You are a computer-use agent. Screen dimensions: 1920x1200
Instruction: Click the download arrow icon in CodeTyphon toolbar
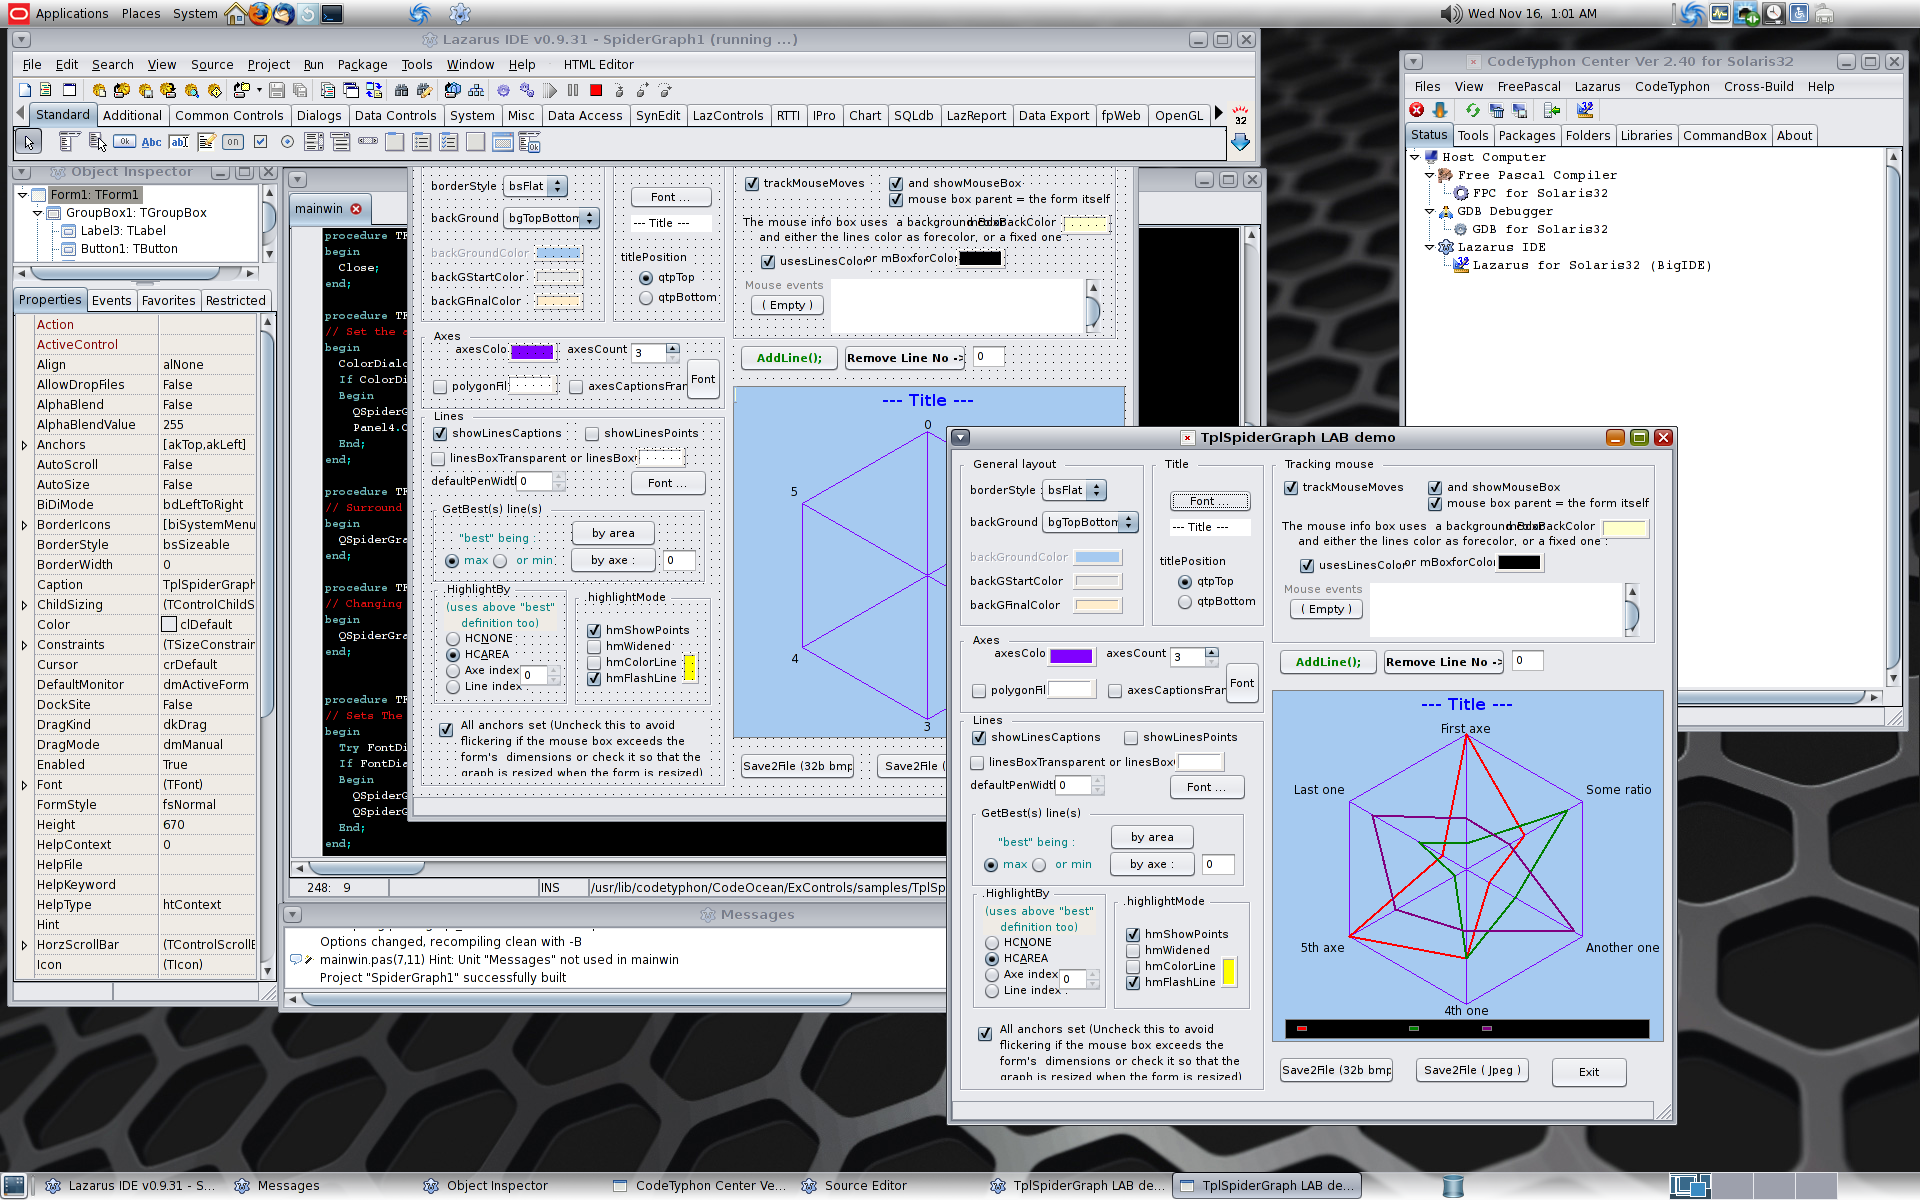pos(1440,110)
